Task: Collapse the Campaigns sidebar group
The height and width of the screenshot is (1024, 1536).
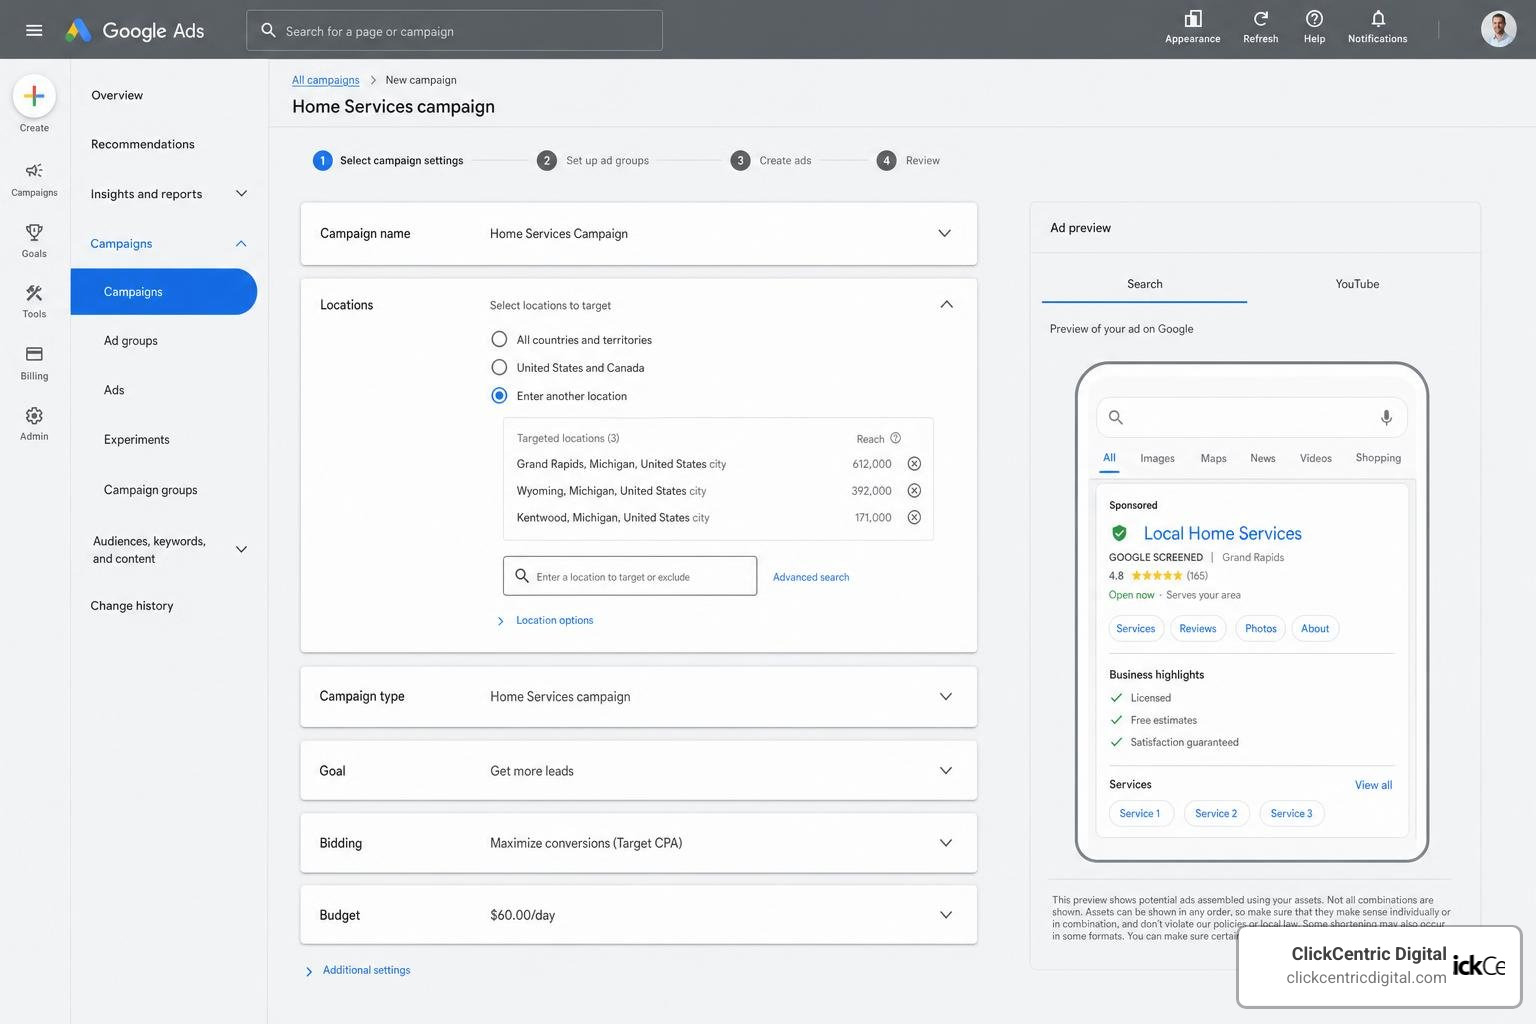Action: pos(241,243)
